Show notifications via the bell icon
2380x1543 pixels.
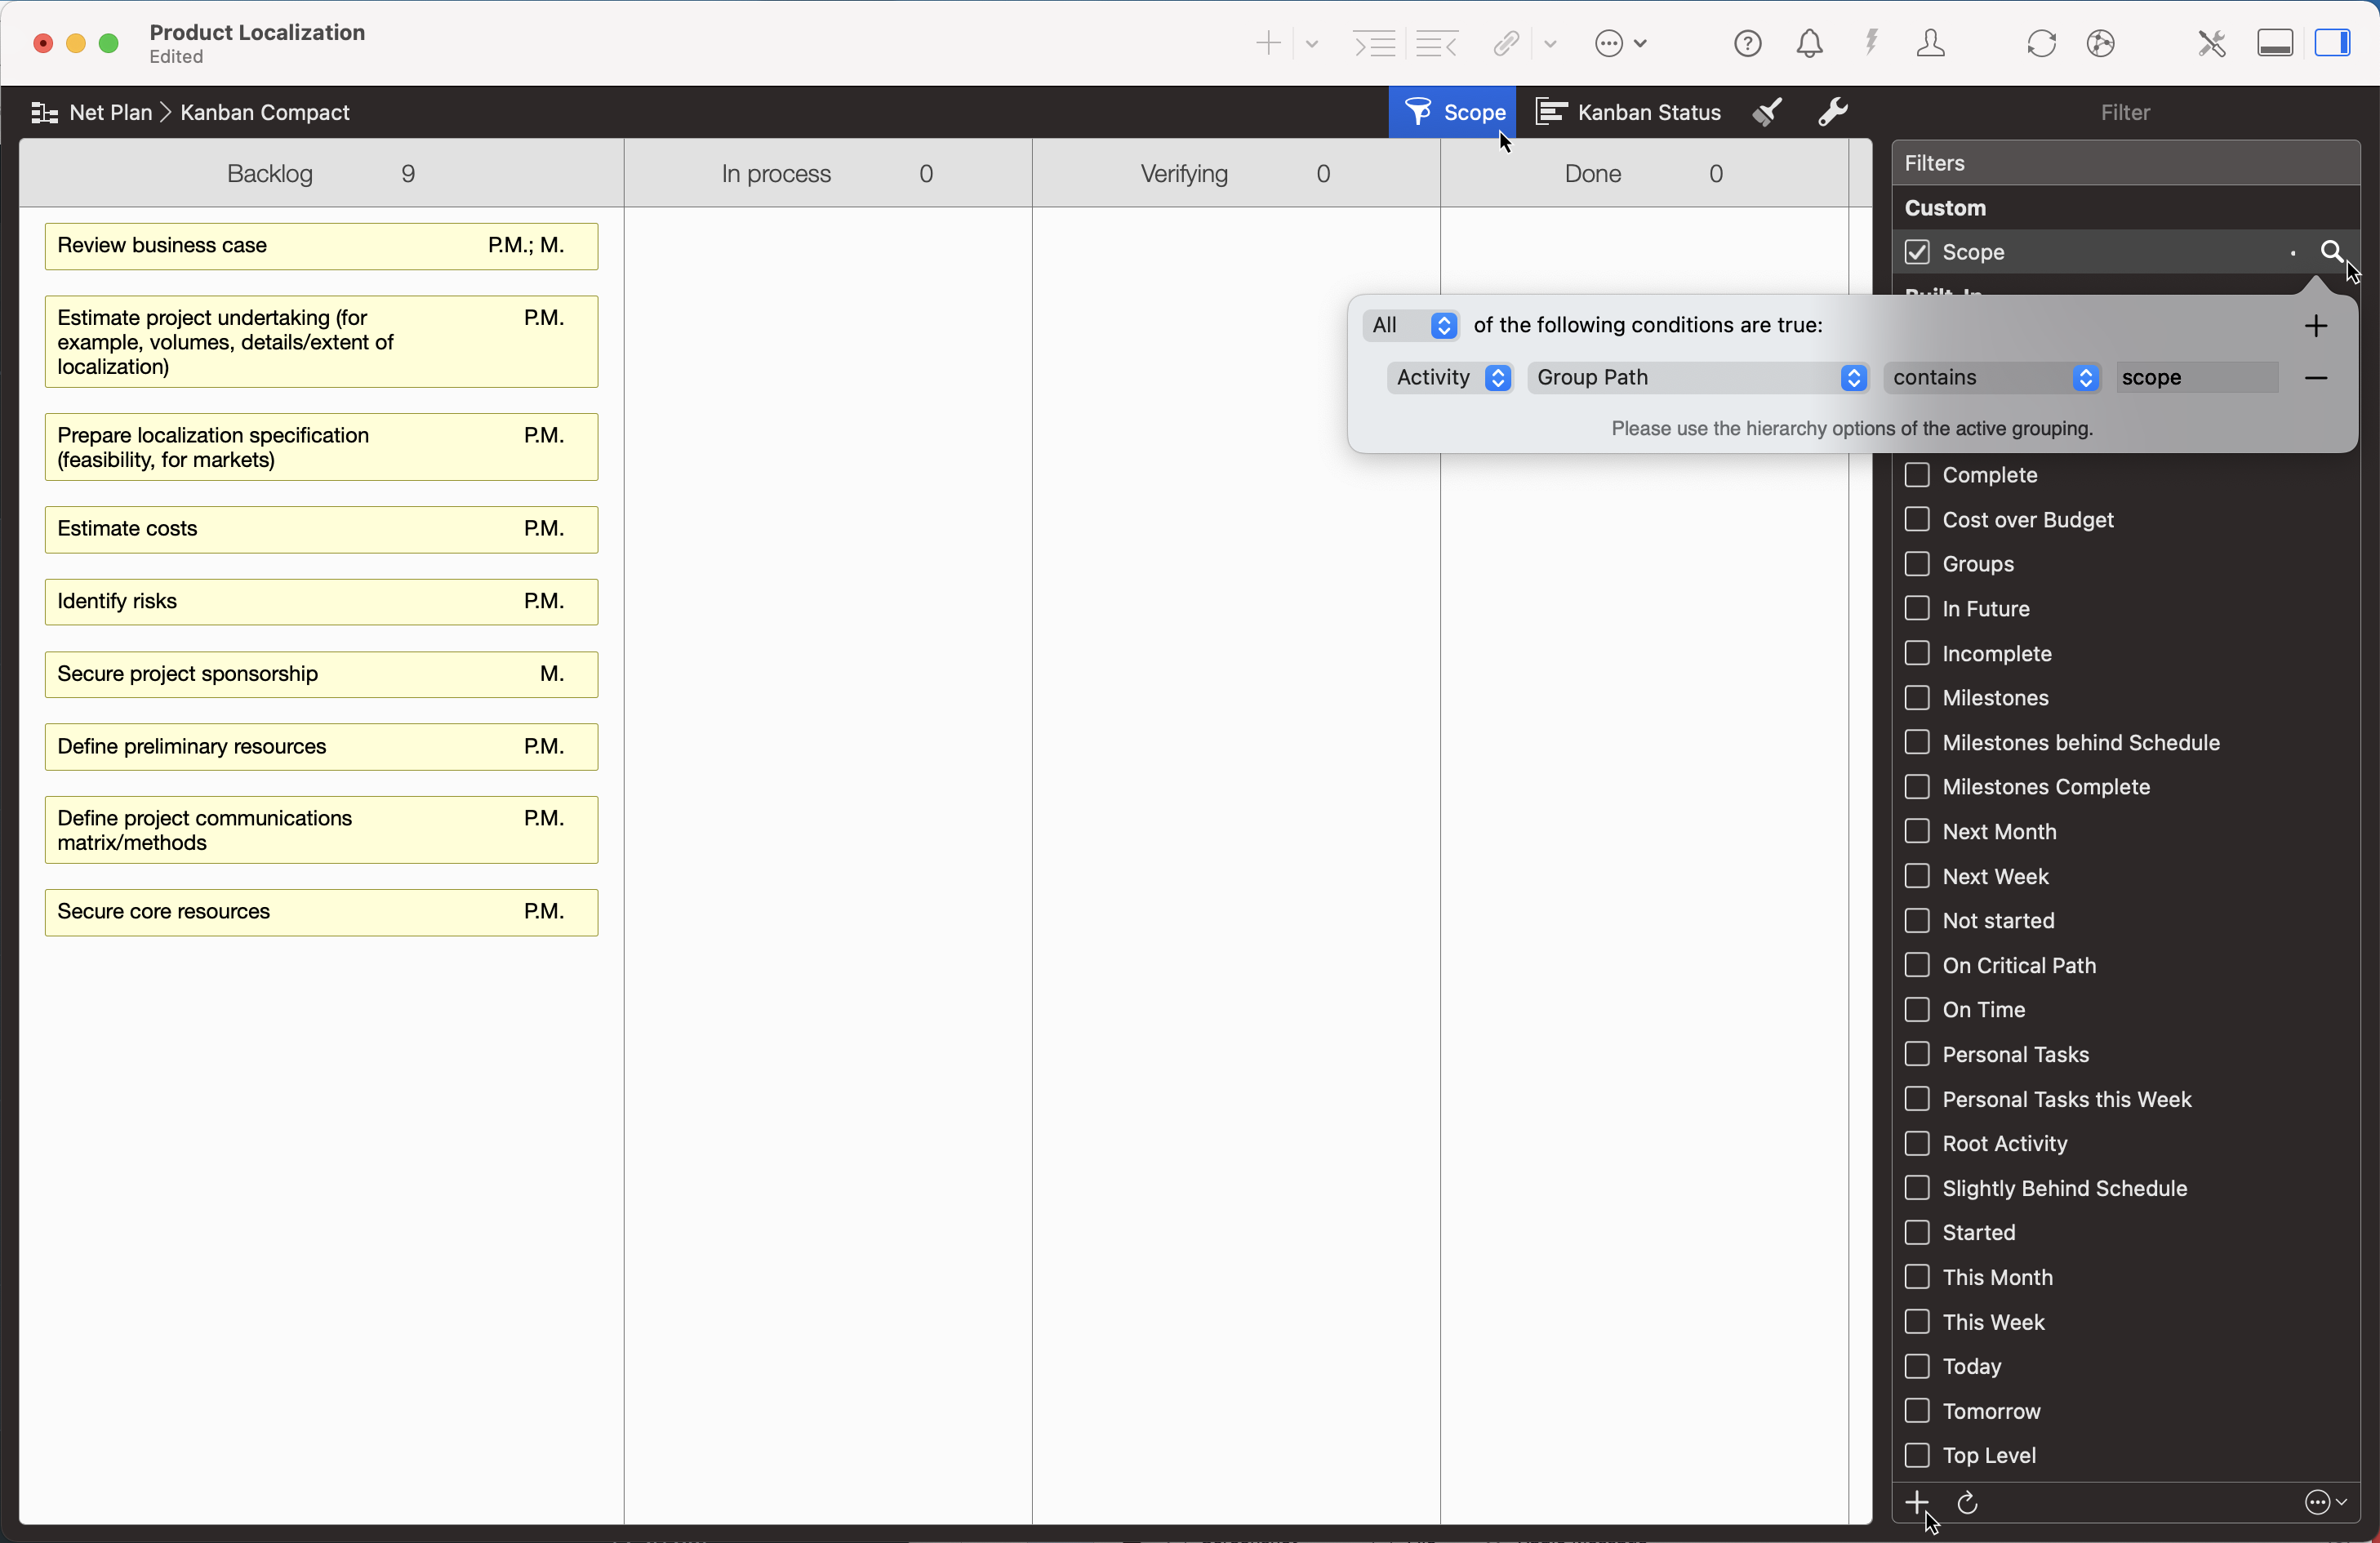[1809, 43]
